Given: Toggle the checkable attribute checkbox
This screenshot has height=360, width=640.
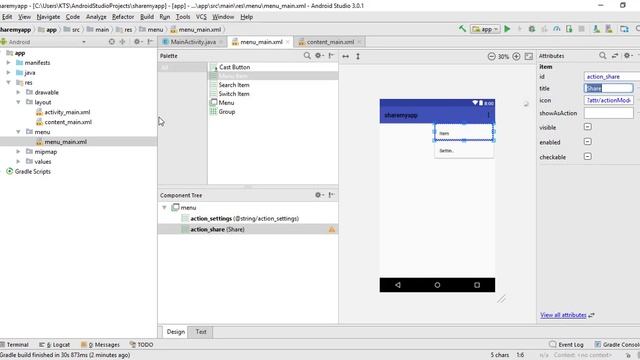Looking at the screenshot, I should coord(588,156).
